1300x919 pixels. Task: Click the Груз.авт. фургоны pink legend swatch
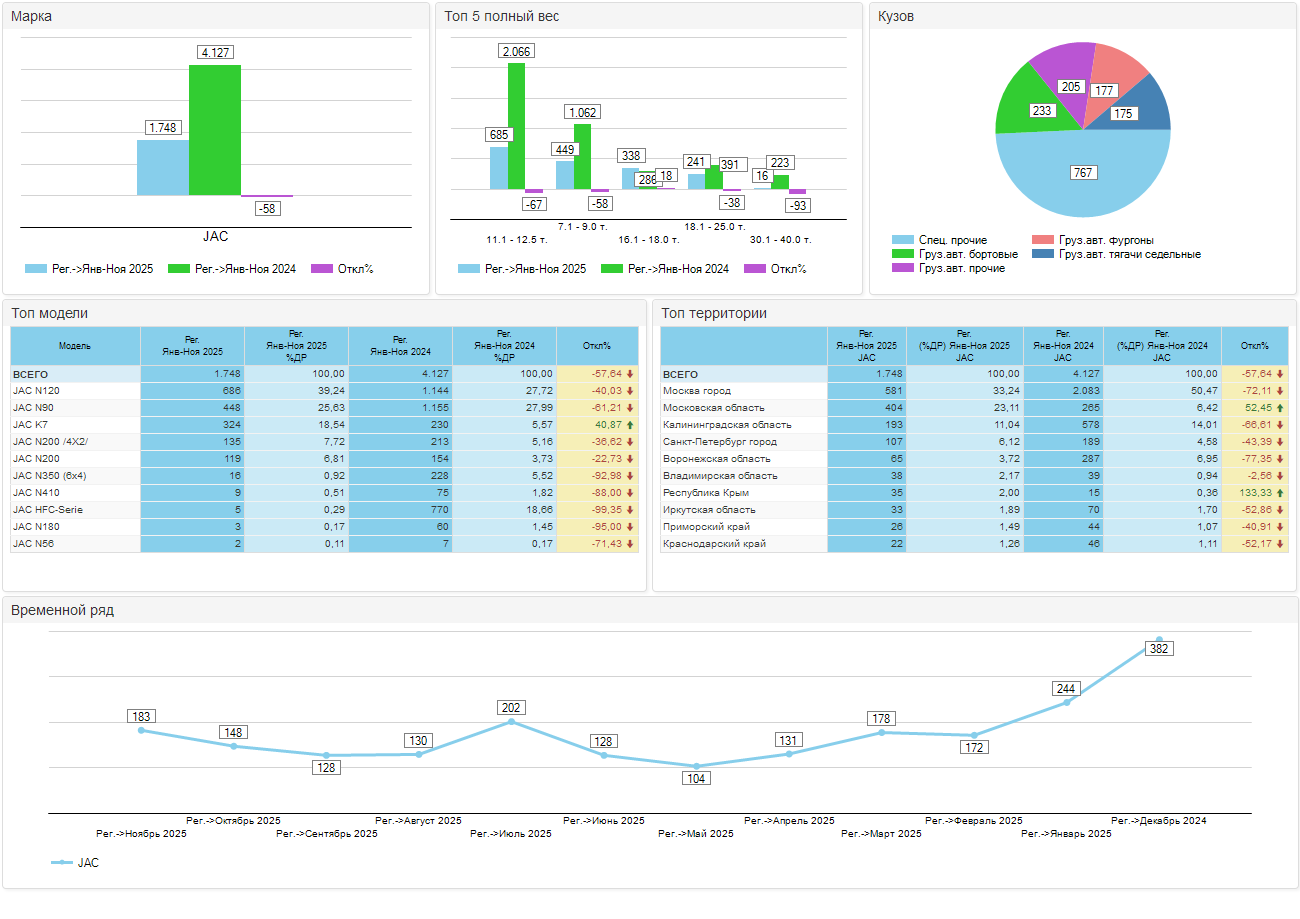coord(1042,240)
